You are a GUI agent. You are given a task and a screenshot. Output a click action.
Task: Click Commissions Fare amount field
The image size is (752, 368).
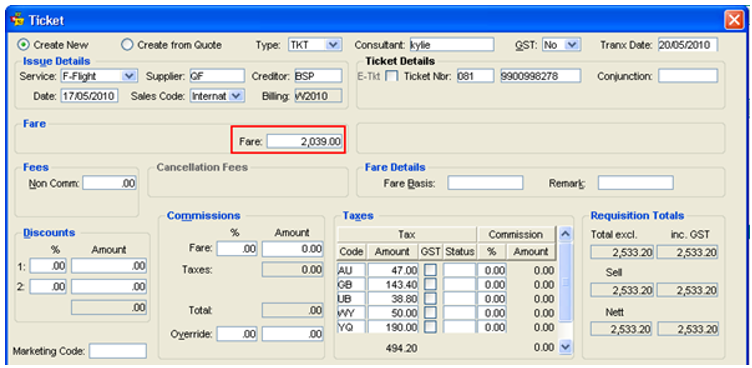tap(293, 249)
